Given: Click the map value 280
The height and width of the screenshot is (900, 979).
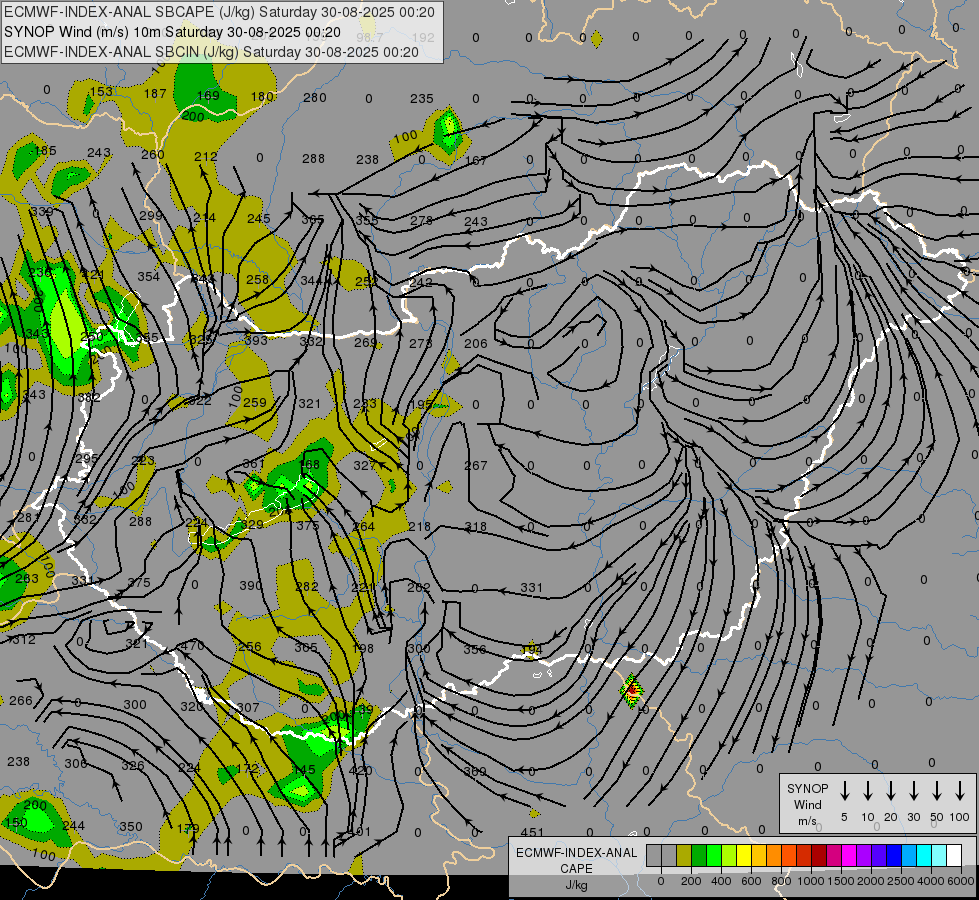Looking at the screenshot, I should coord(315,97).
